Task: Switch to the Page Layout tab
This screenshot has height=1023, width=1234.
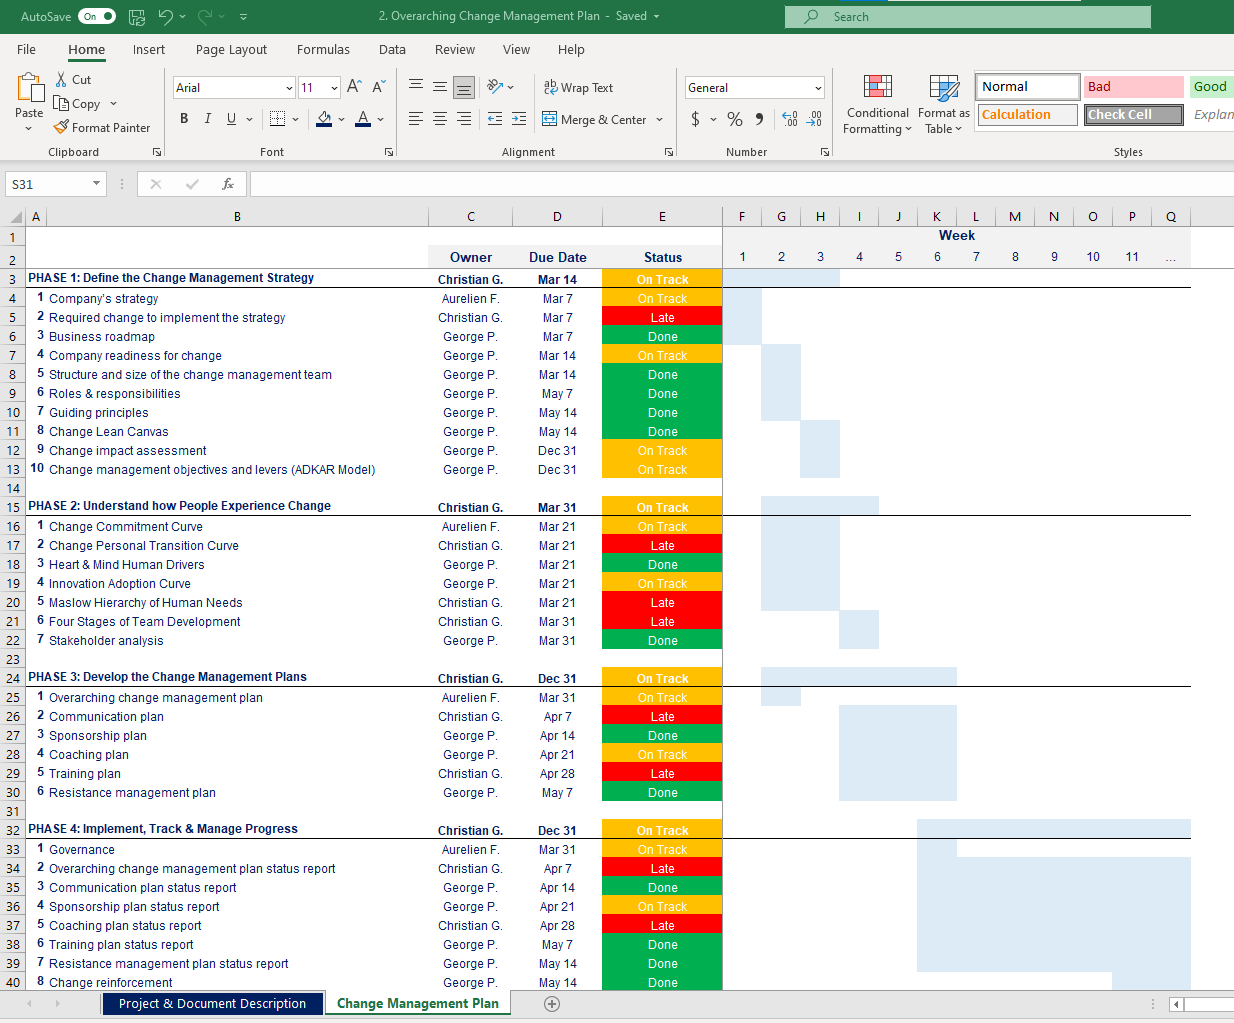Action: click(231, 49)
